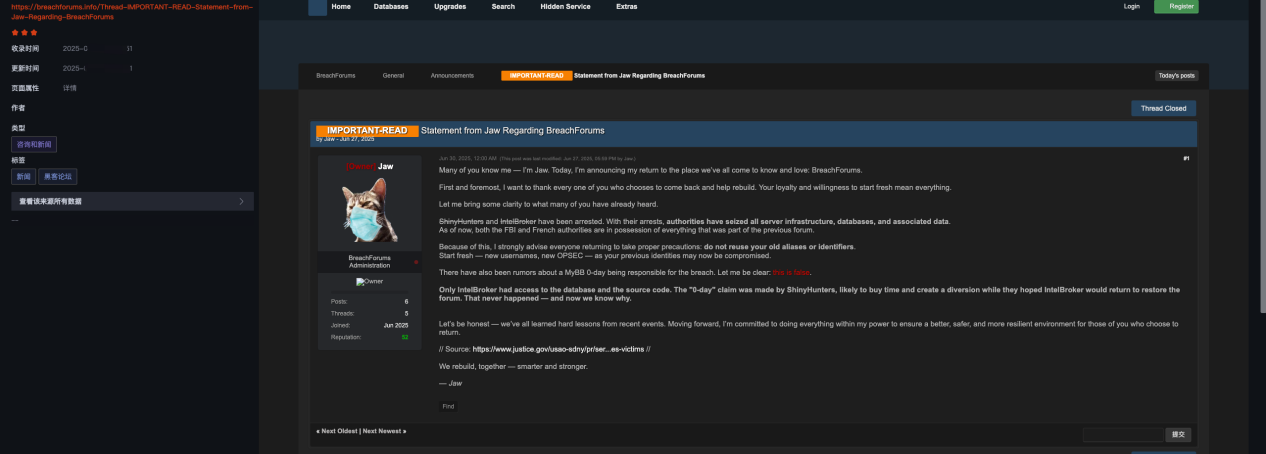Click Today's posts button

tap(1176, 76)
